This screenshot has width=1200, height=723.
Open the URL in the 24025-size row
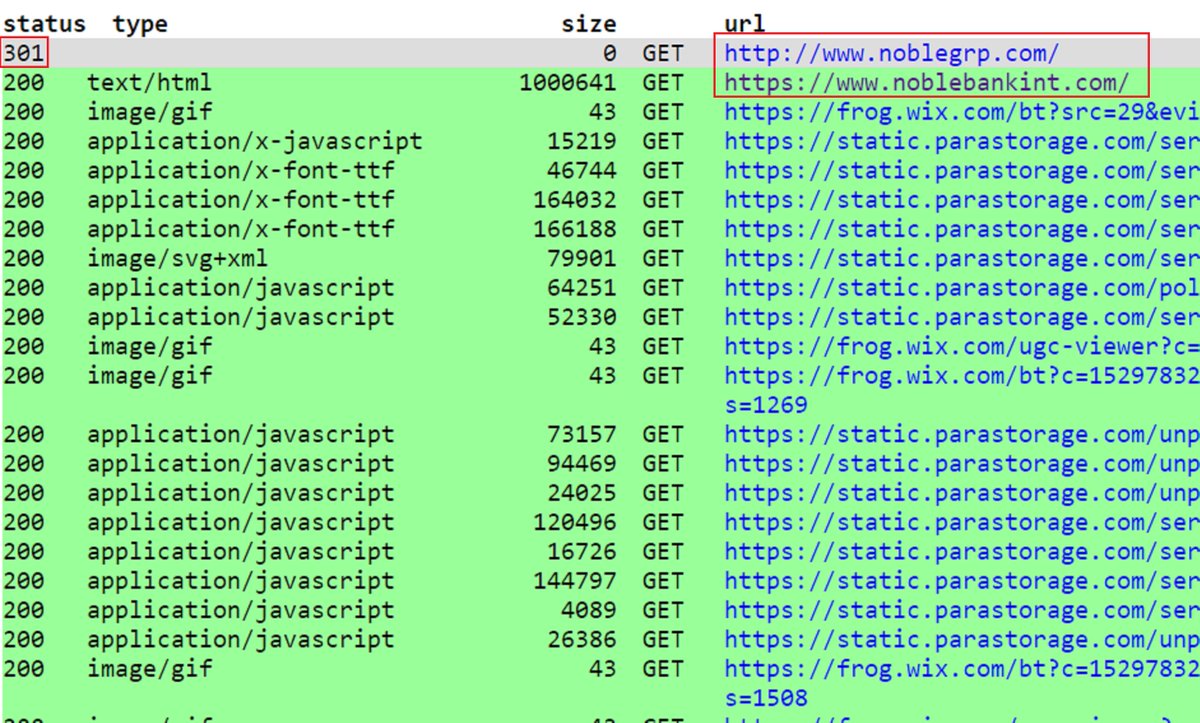[x=962, y=493]
